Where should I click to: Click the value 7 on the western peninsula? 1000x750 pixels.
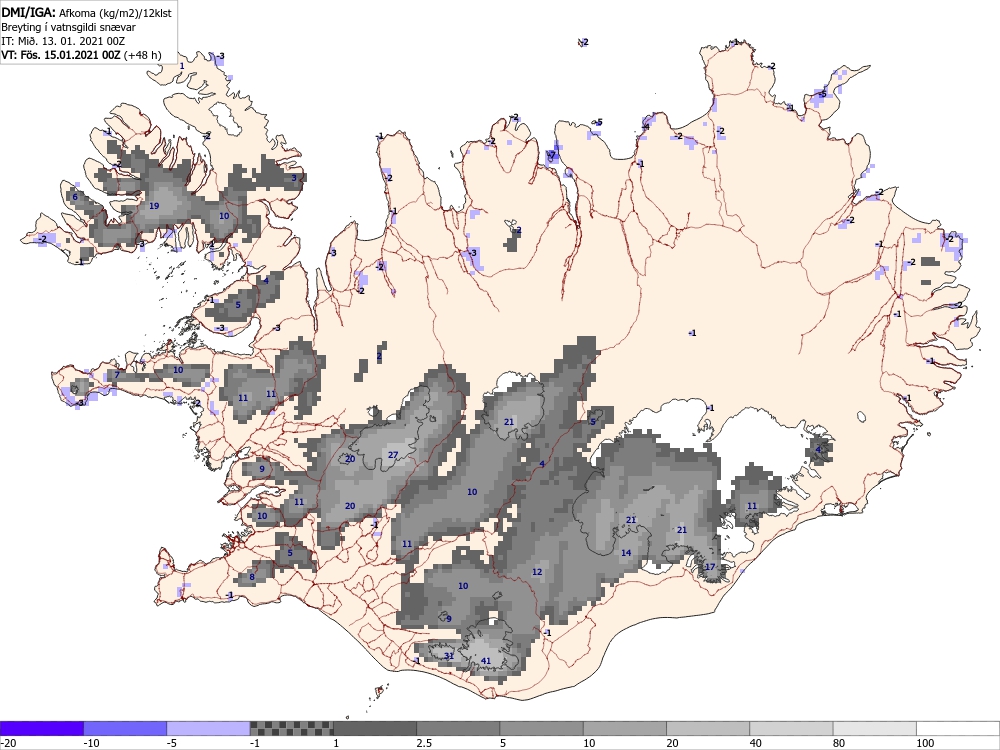tap(117, 375)
